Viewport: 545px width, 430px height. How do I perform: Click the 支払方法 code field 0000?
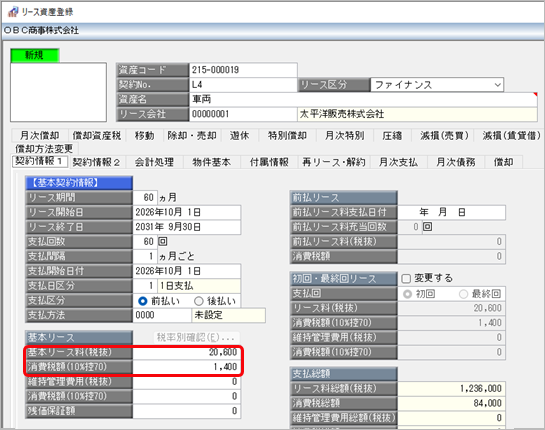tap(162, 315)
